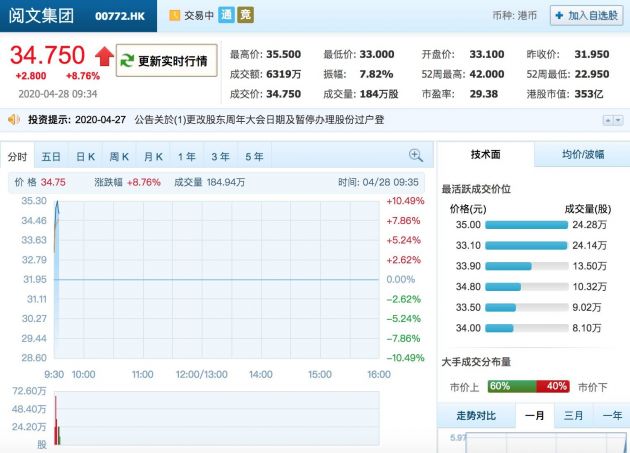
Task: Open the 周K chart tab
Action: coord(119,156)
